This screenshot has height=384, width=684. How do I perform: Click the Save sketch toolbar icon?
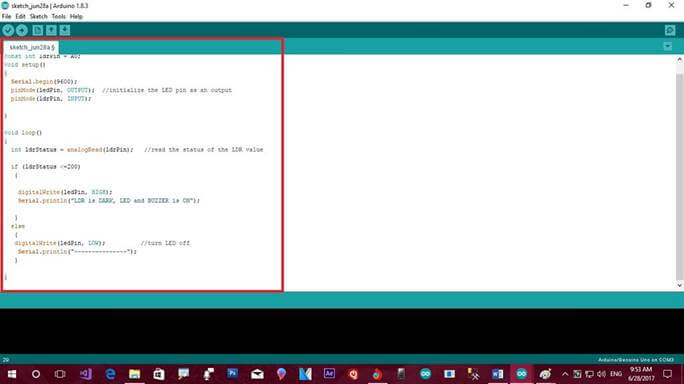(65, 30)
